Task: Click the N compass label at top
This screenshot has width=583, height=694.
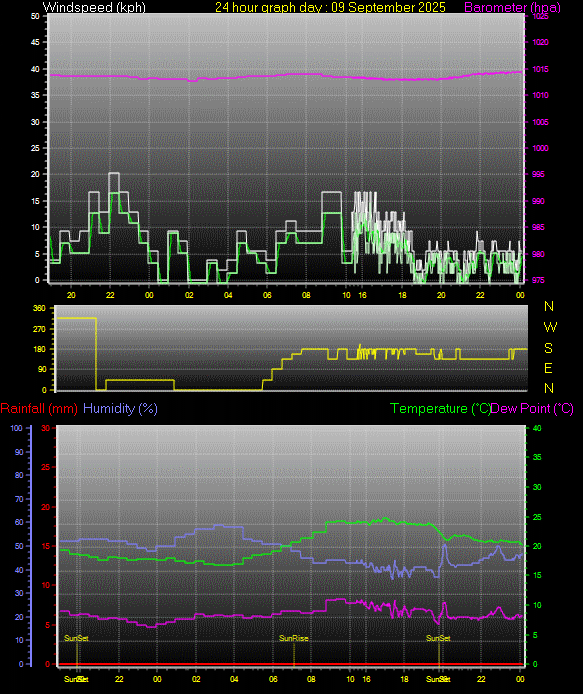Action: 549,306
